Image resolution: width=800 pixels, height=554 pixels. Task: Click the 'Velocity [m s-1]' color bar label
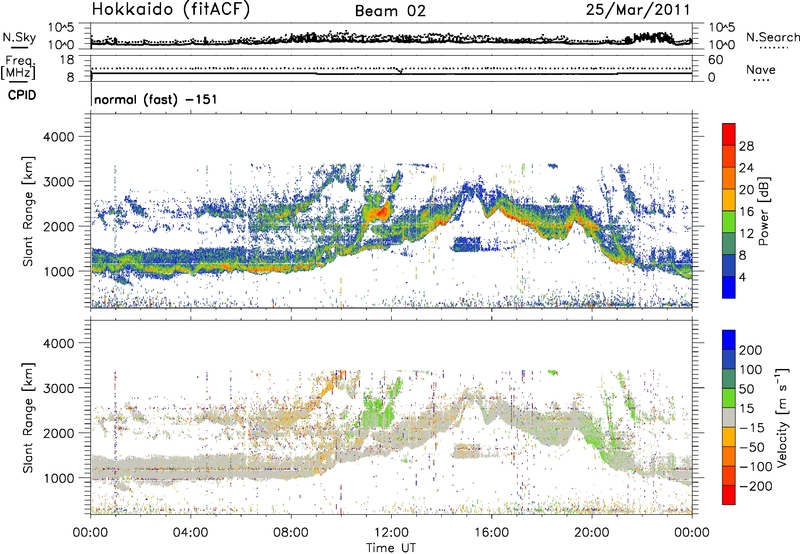[x=782, y=417]
